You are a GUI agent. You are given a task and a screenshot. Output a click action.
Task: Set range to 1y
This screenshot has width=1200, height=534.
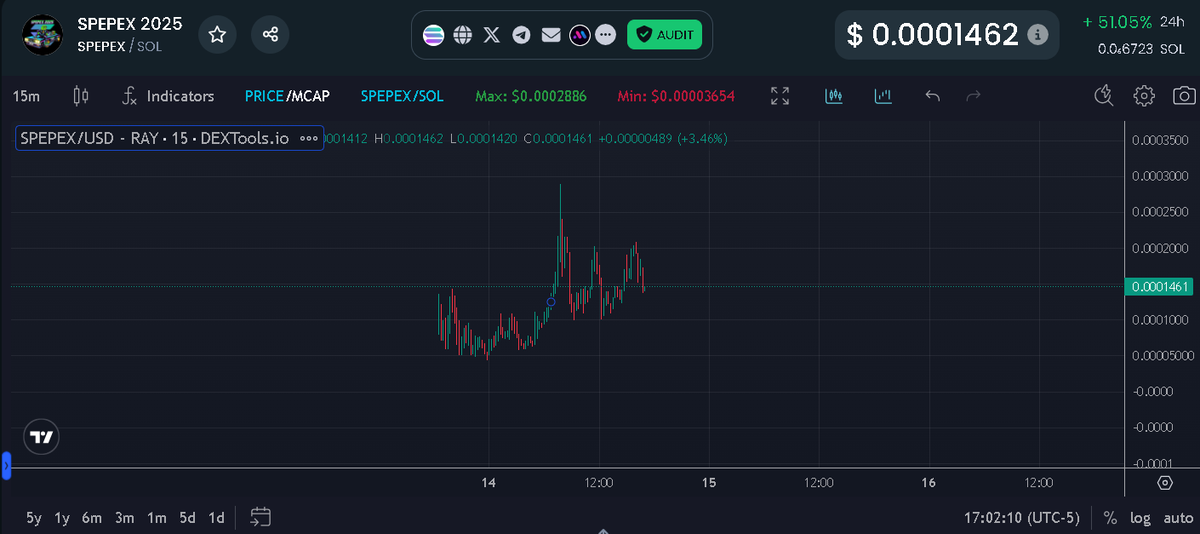point(62,517)
